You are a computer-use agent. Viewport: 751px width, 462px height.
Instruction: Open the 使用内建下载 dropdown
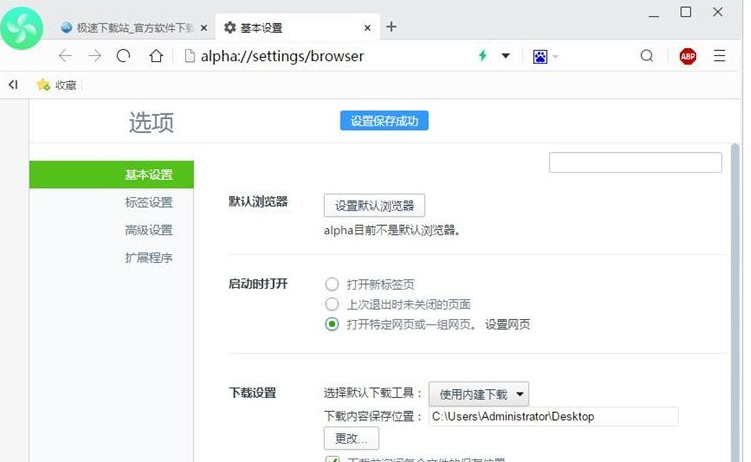(478, 394)
